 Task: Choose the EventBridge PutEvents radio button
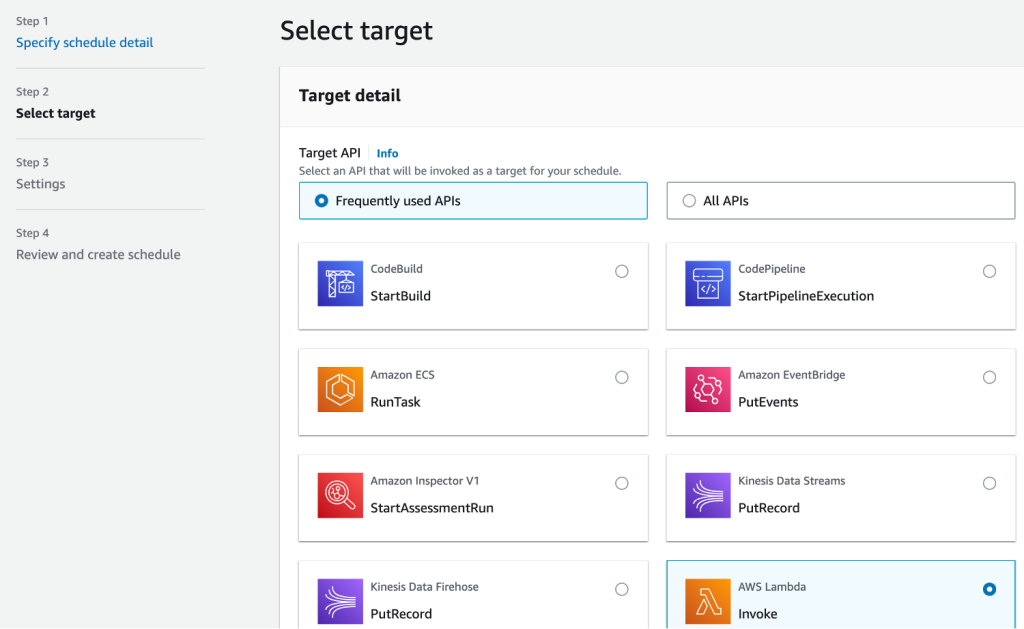(990, 377)
